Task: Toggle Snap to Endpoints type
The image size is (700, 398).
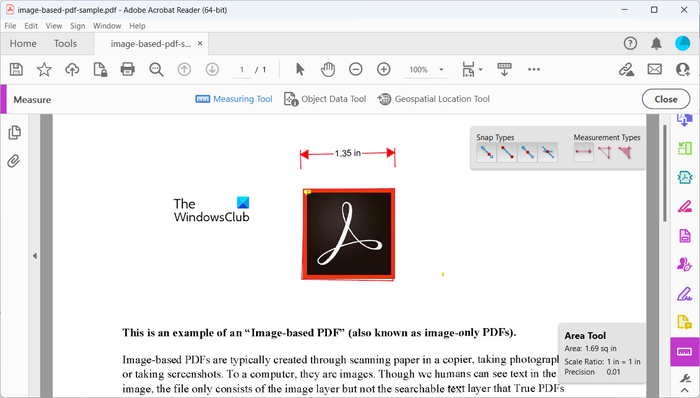Action: click(x=507, y=153)
